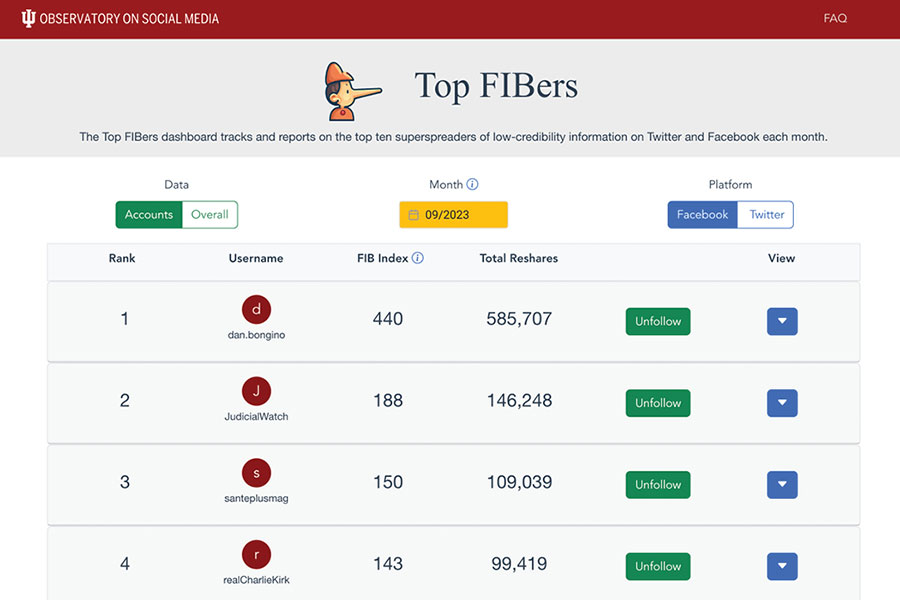Image resolution: width=900 pixels, height=600 pixels.
Task: Open the Month info tooltip icon
Action: [472, 184]
